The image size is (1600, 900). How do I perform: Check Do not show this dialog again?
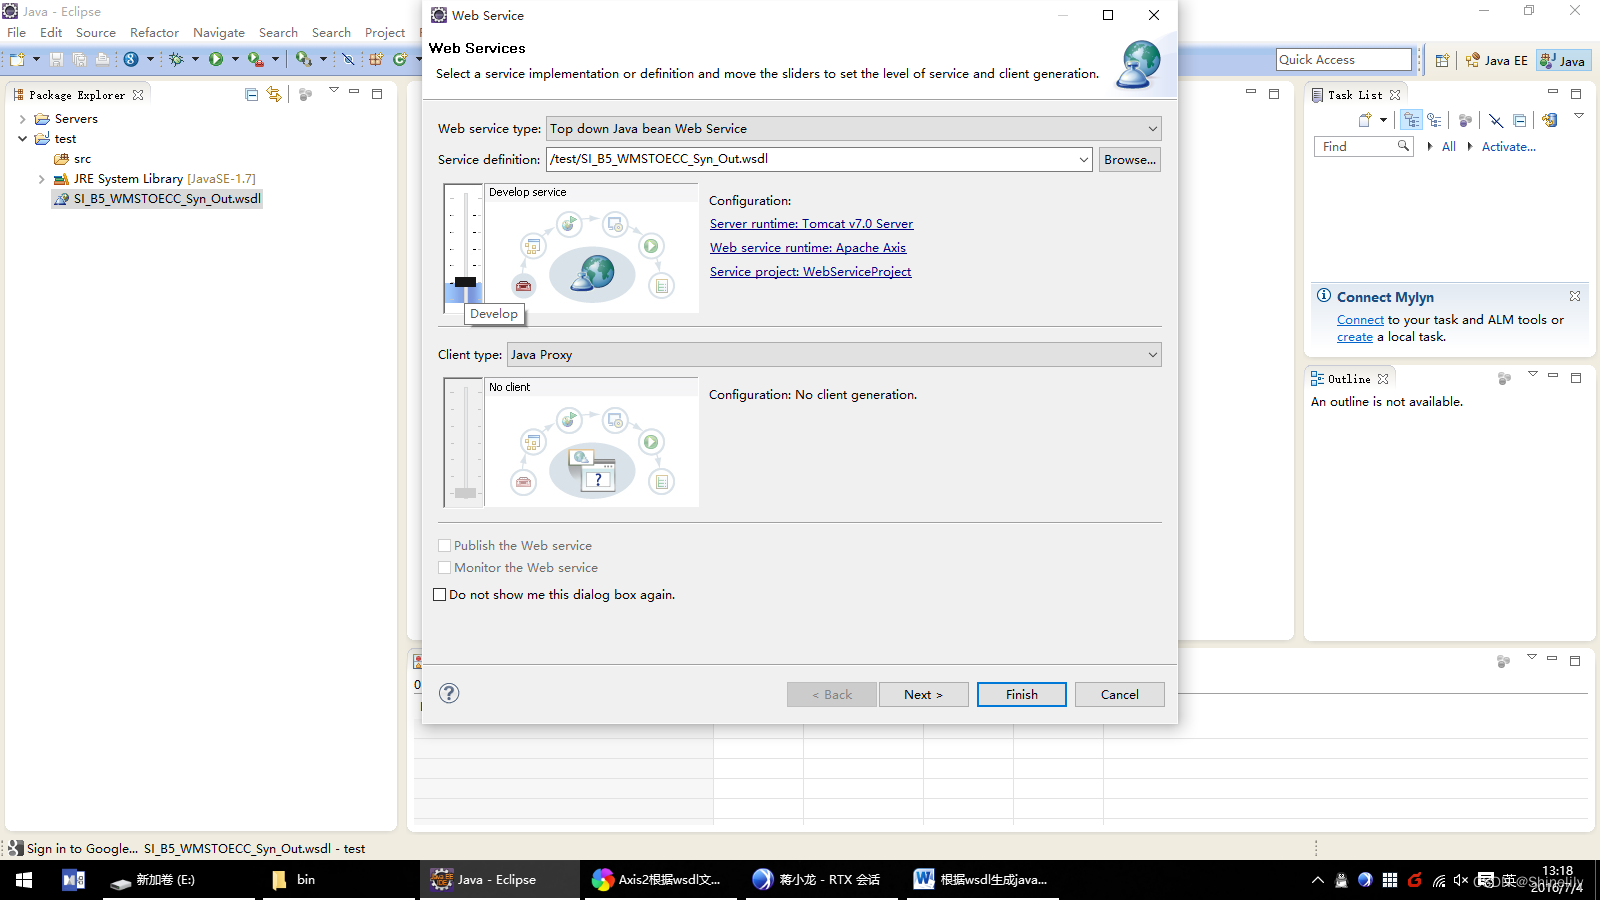pyautogui.click(x=439, y=594)
